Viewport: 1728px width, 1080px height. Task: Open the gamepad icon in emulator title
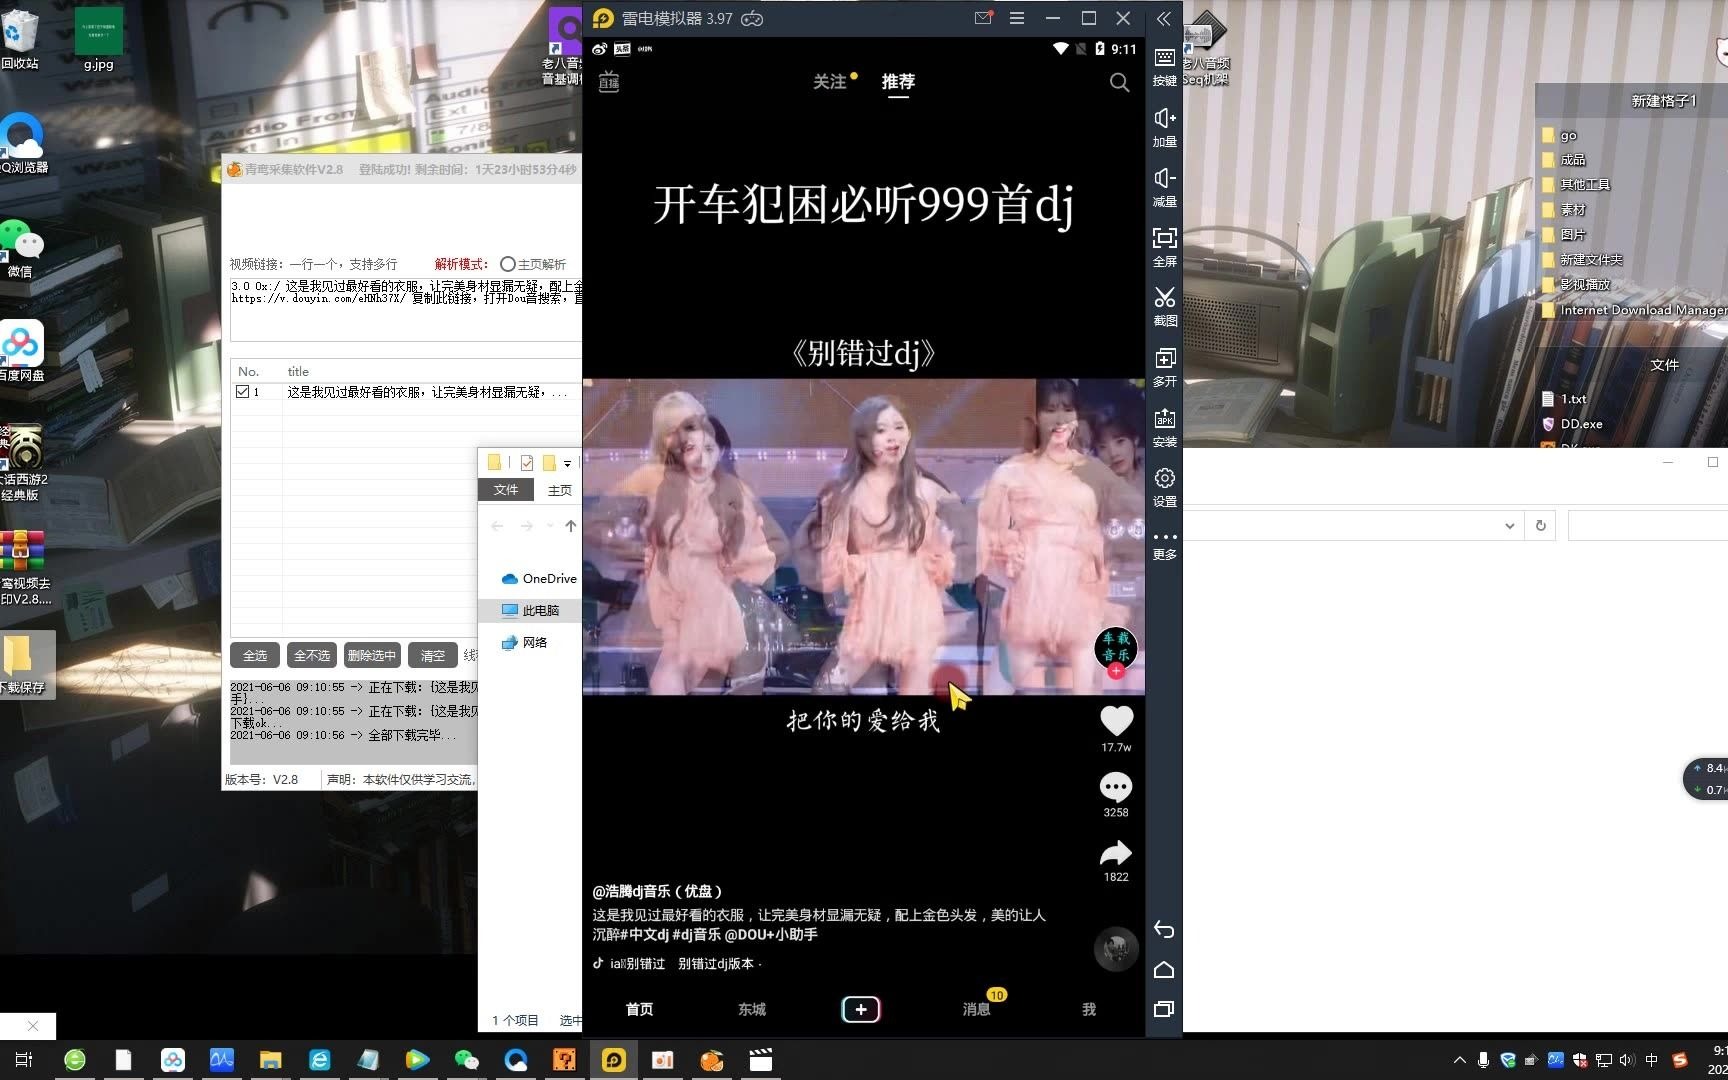(x=752, y=18)
